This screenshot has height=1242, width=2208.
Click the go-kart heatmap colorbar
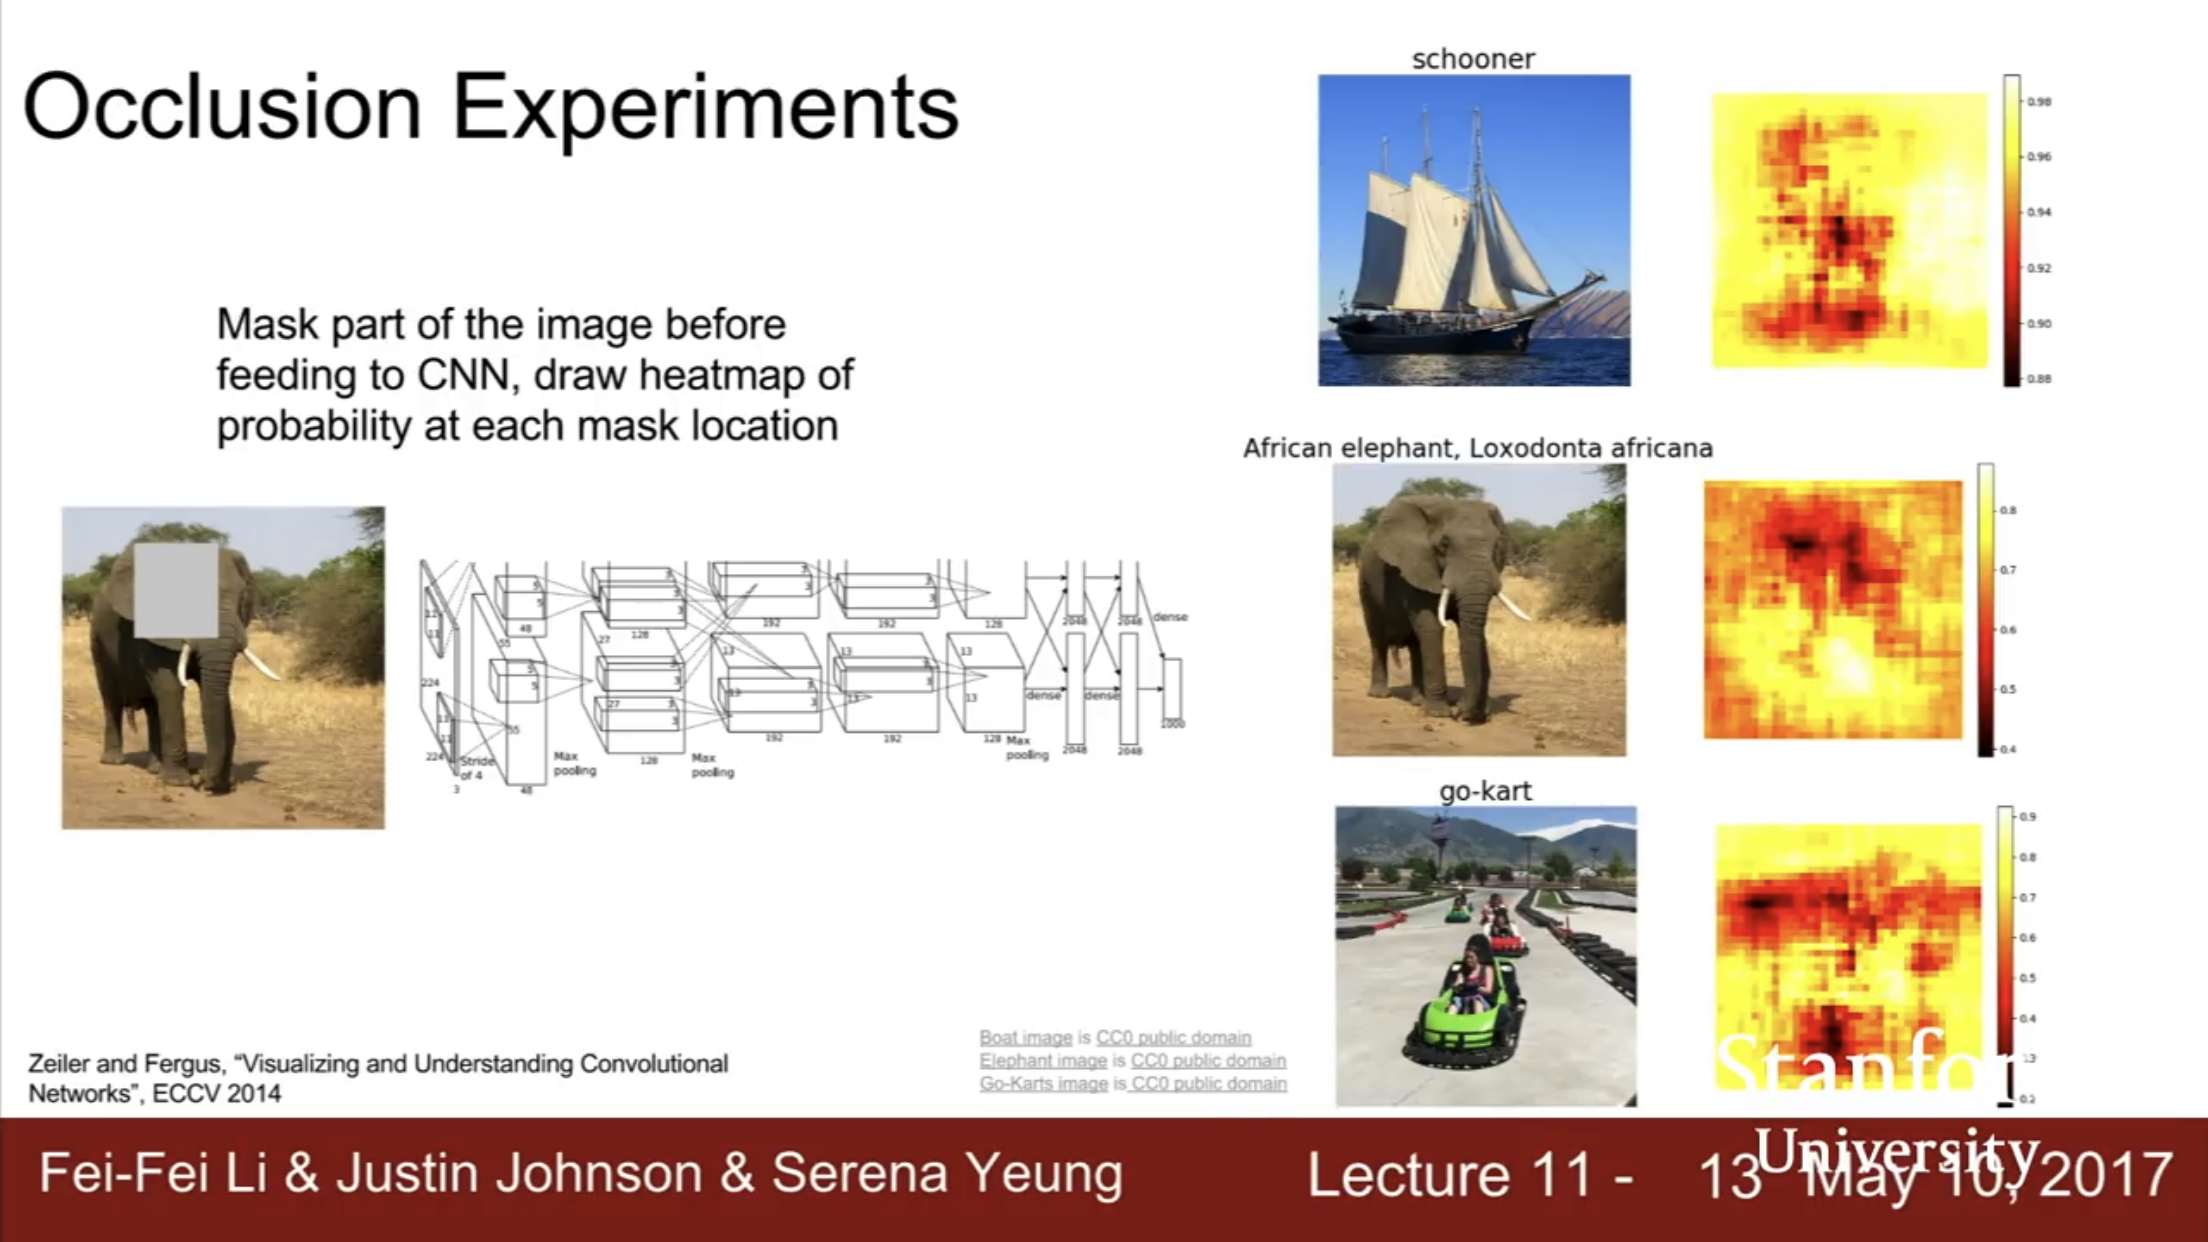[2005, 956]
